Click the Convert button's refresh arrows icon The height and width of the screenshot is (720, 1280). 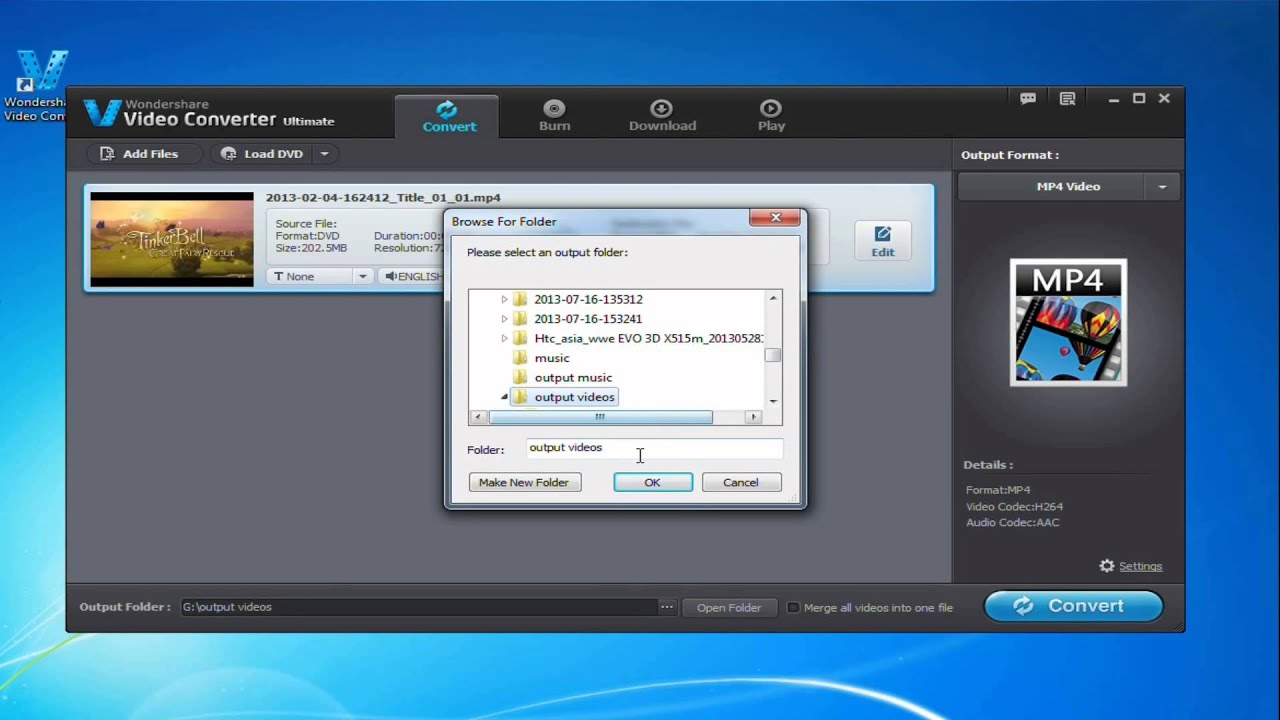coord(1023,606)
